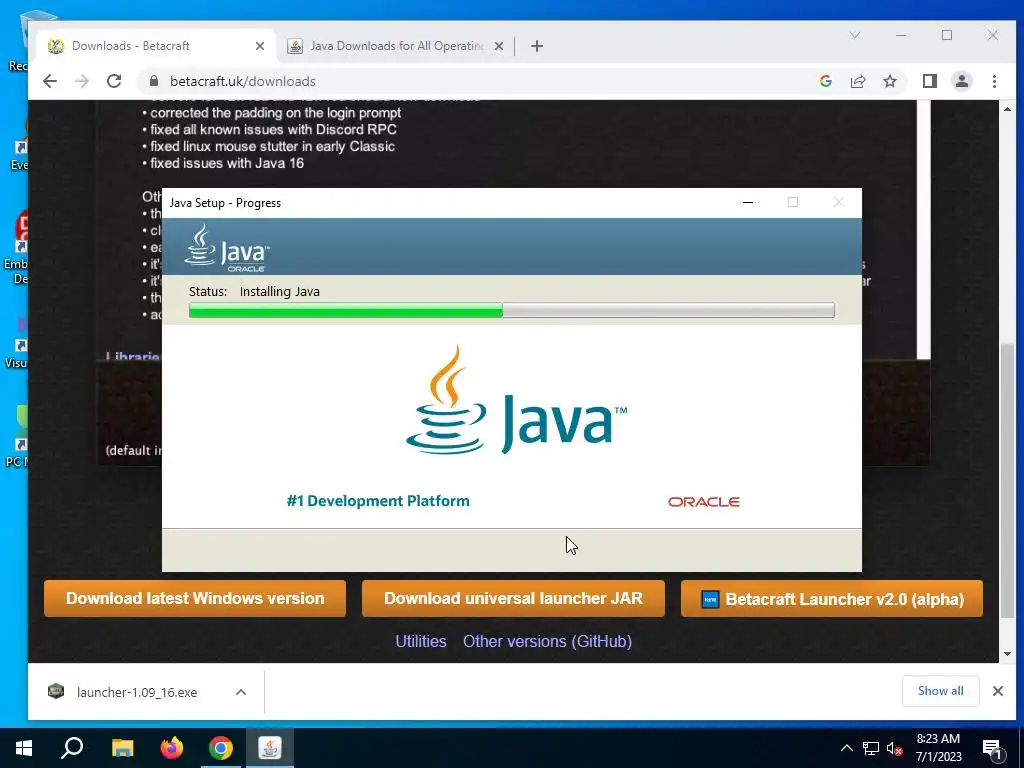
Task: Go back using Chrome's back arrow
Action: coord(50,81)
